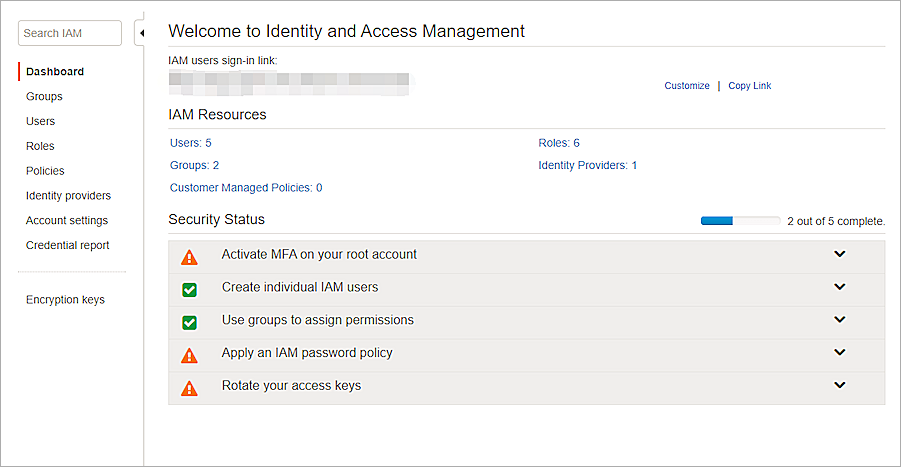Click the warning icon beside Apply IAM password policy
The width and height of the screenshot is (901, 467).
pyautogui.click(x=189, y=355)
